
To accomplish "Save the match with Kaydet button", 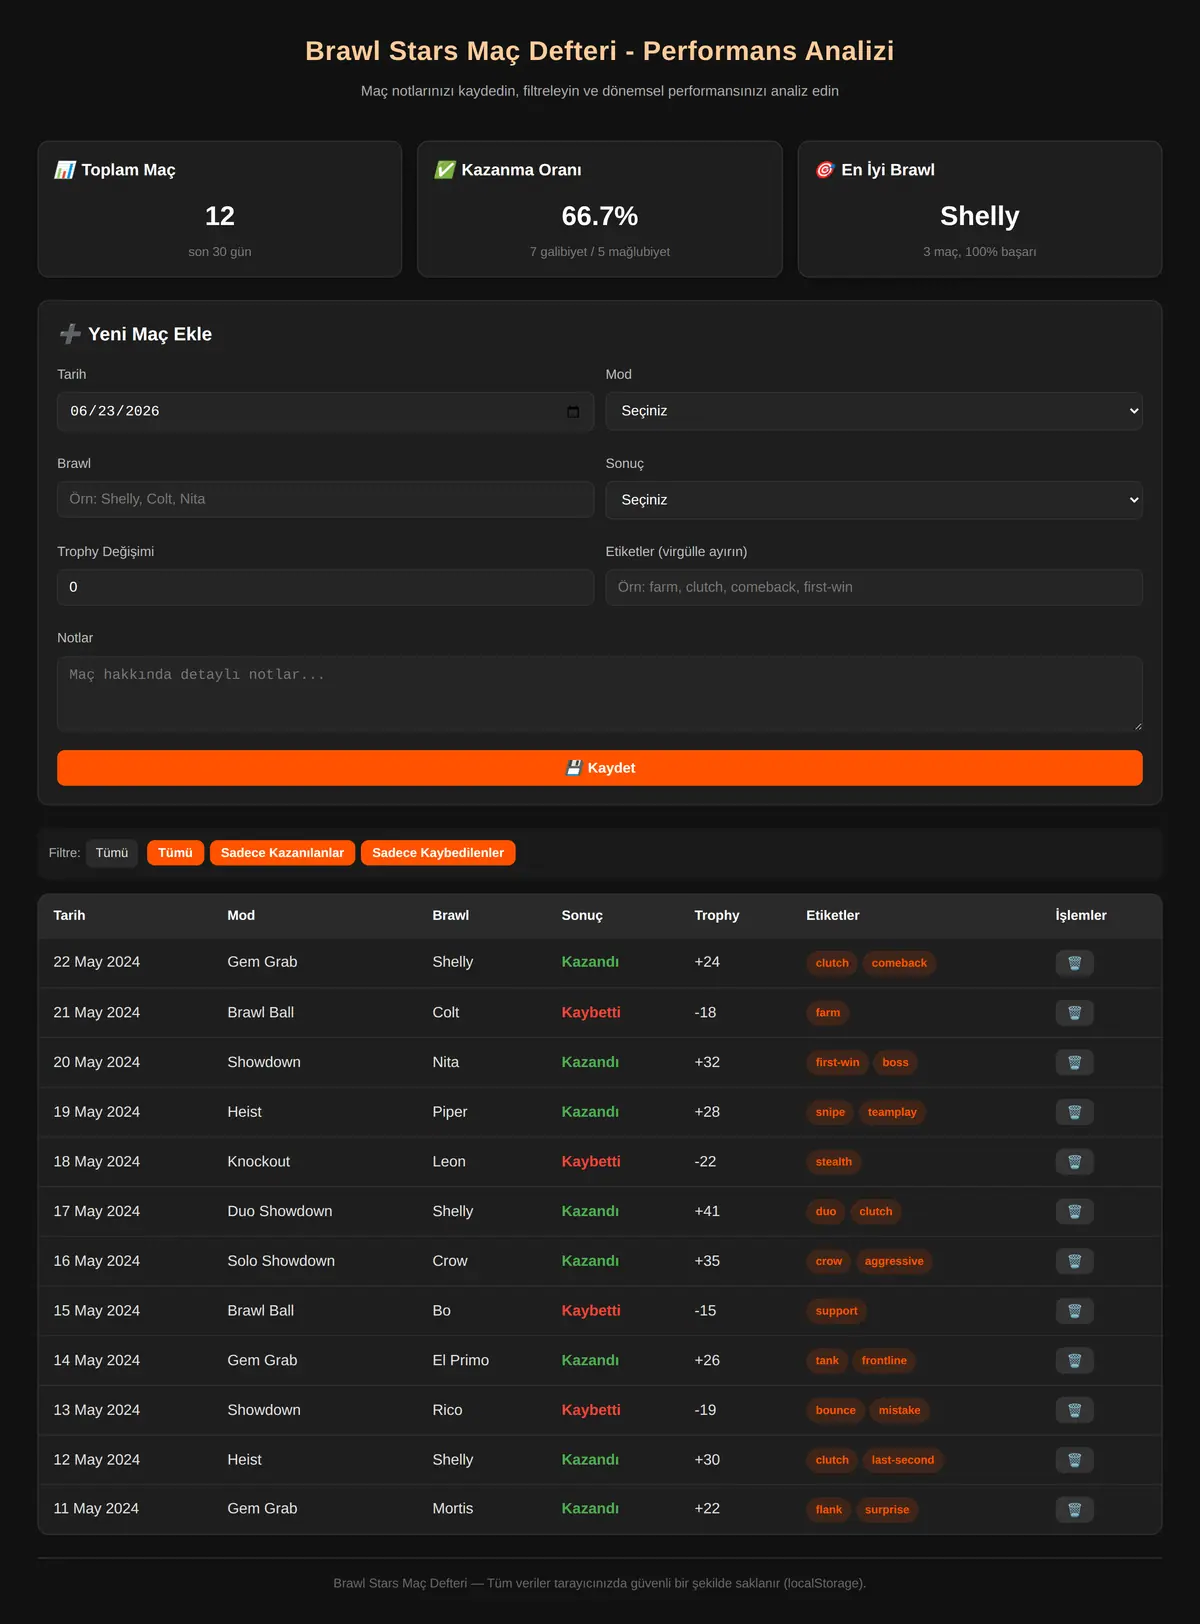I will [x=600, y=768].
